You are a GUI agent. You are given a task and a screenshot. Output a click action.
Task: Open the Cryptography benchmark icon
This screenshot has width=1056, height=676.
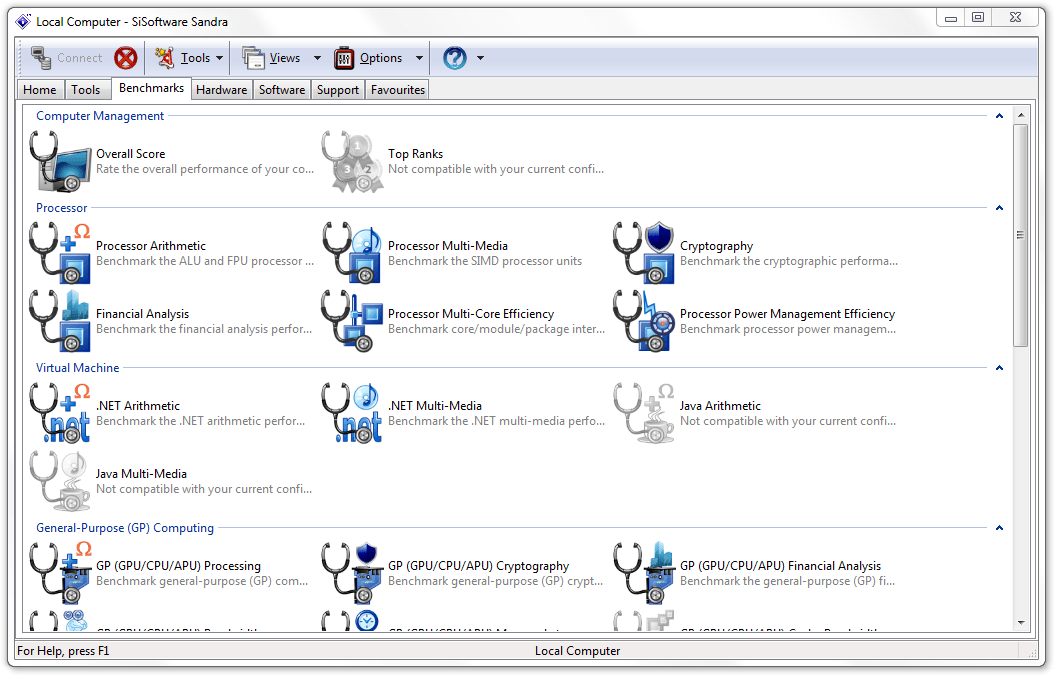[644, 254]
